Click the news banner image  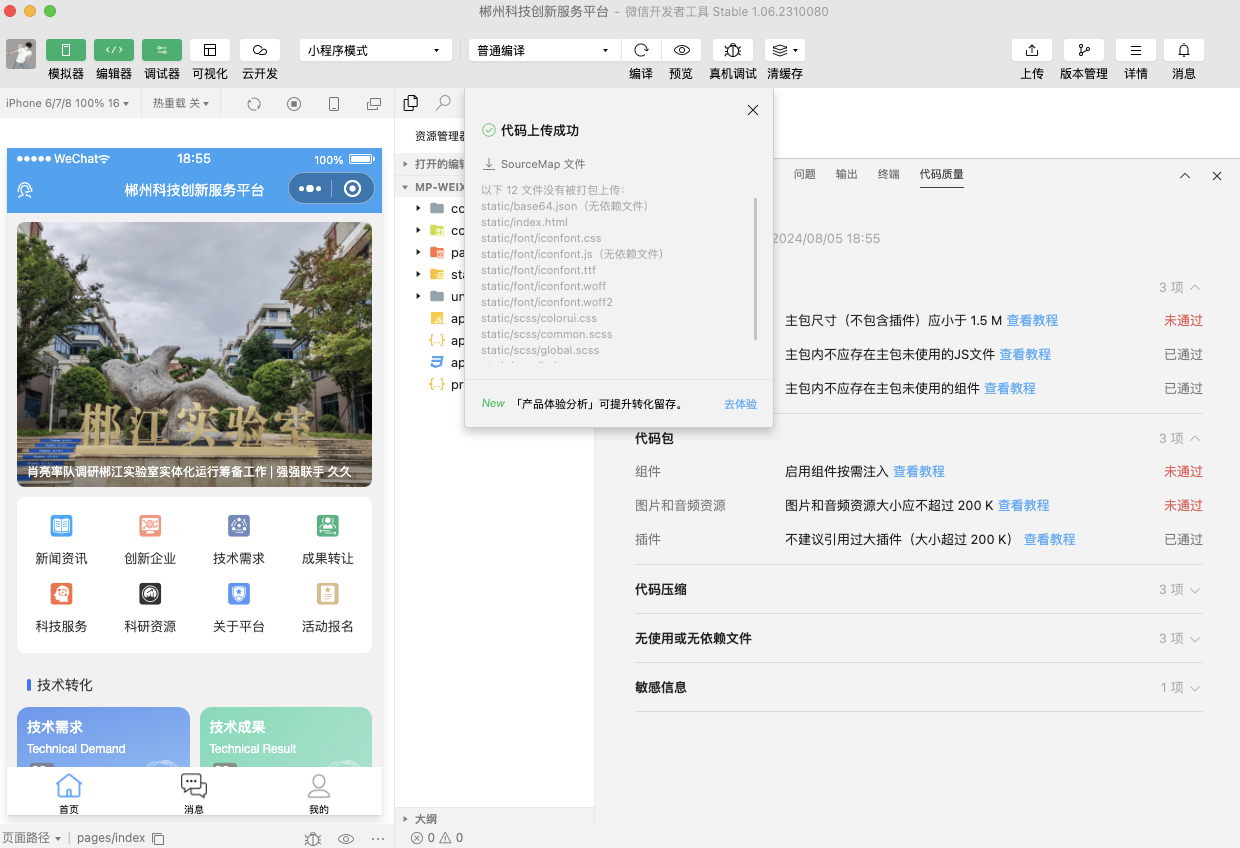pos(194,354)
